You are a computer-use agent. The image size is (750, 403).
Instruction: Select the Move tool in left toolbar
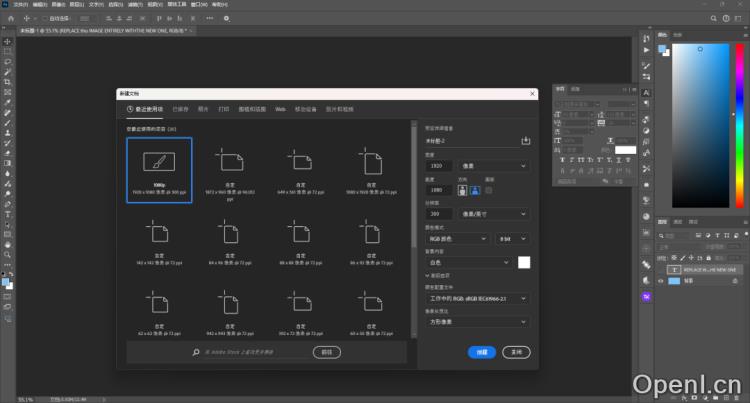coord(8,41)
